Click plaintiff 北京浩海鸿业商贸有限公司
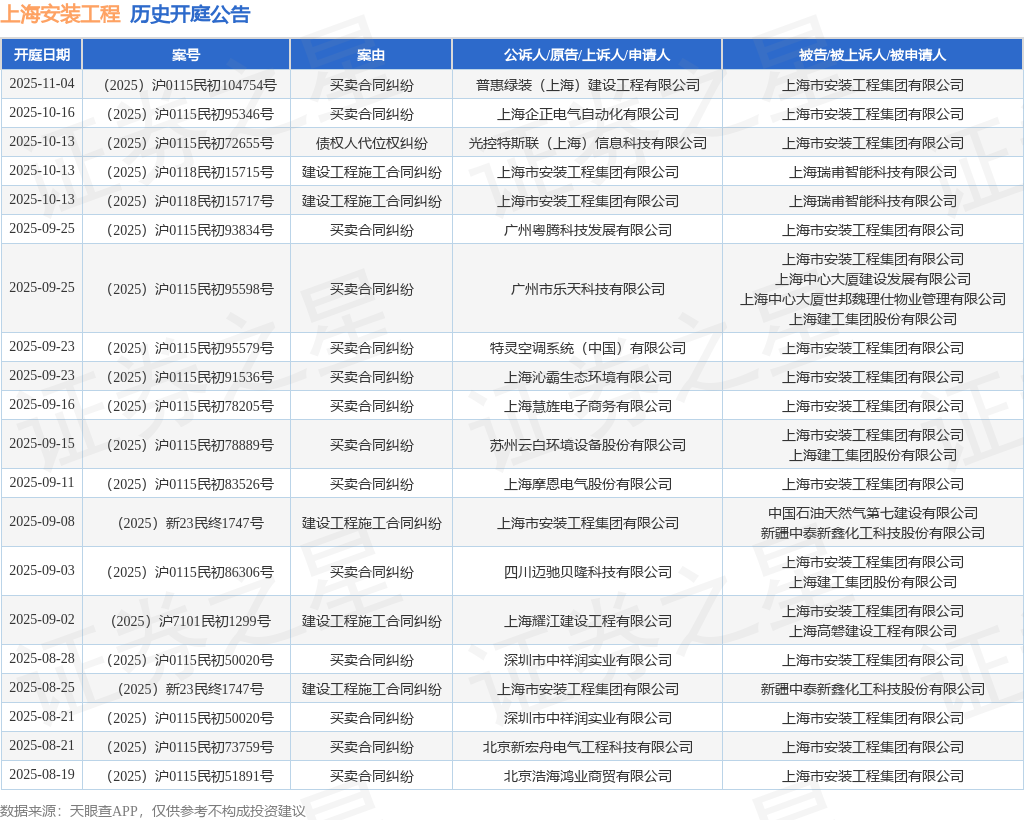The image size is (1024, 820). tap(588, 776)
